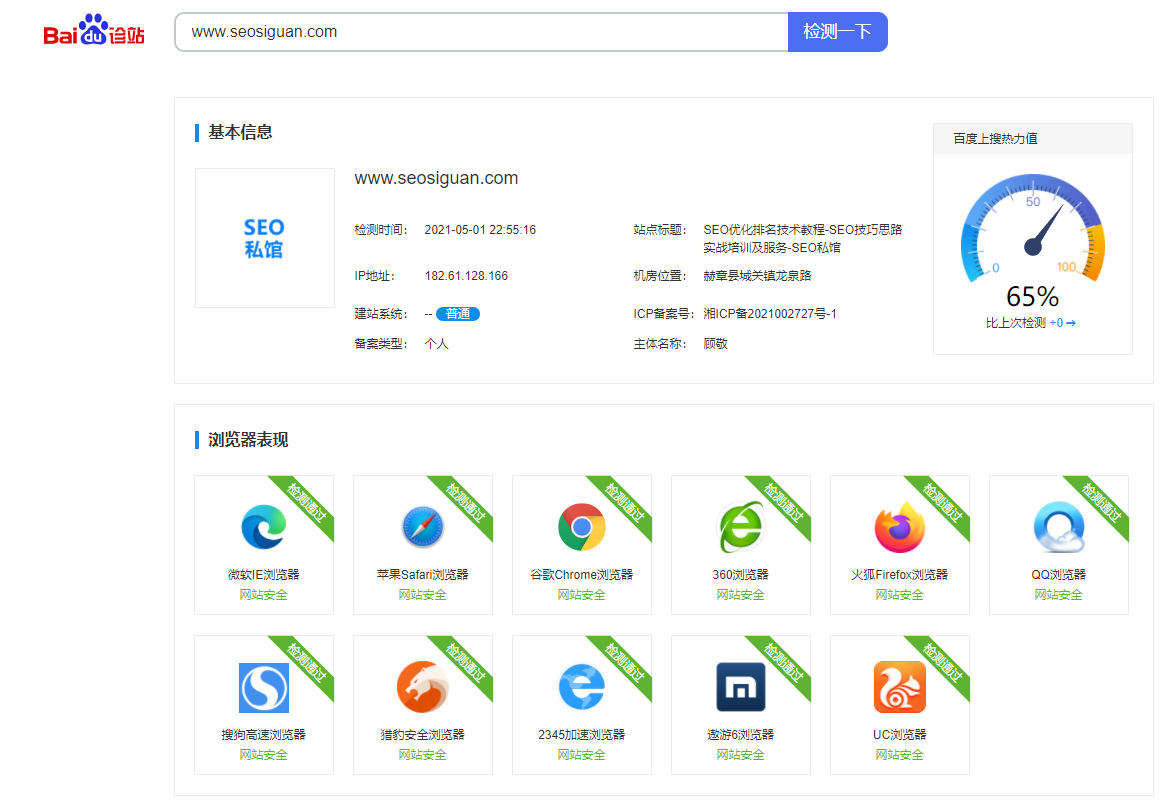Click the 遨游6浏览器 label

coord(741,734)
